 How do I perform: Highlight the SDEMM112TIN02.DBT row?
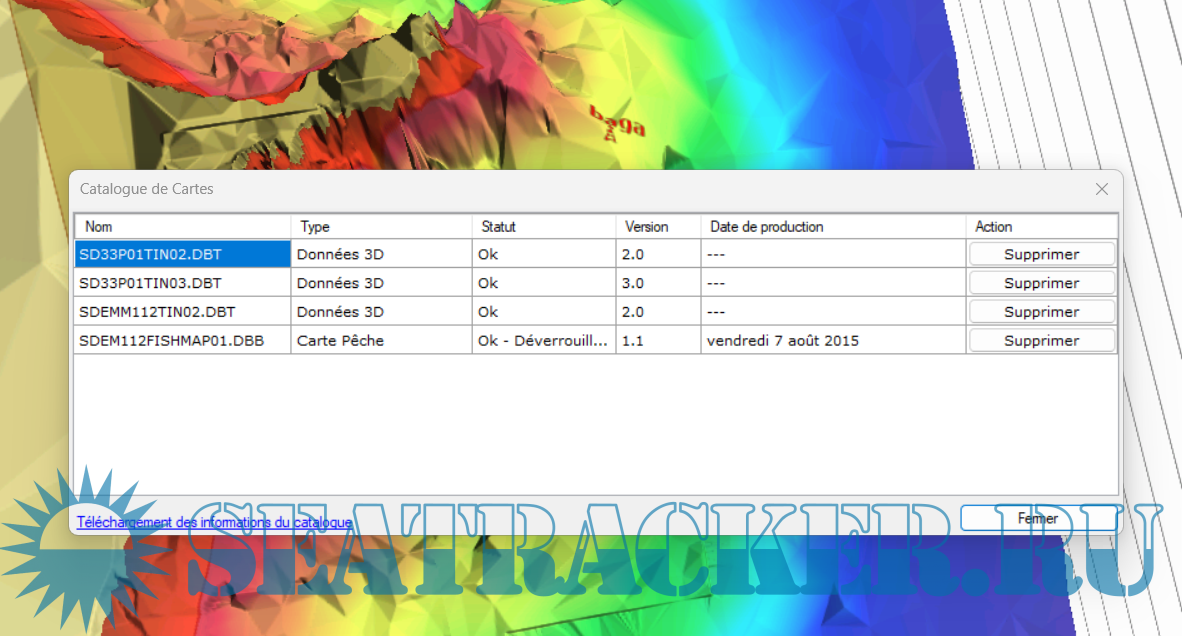[x=156, y=312]
